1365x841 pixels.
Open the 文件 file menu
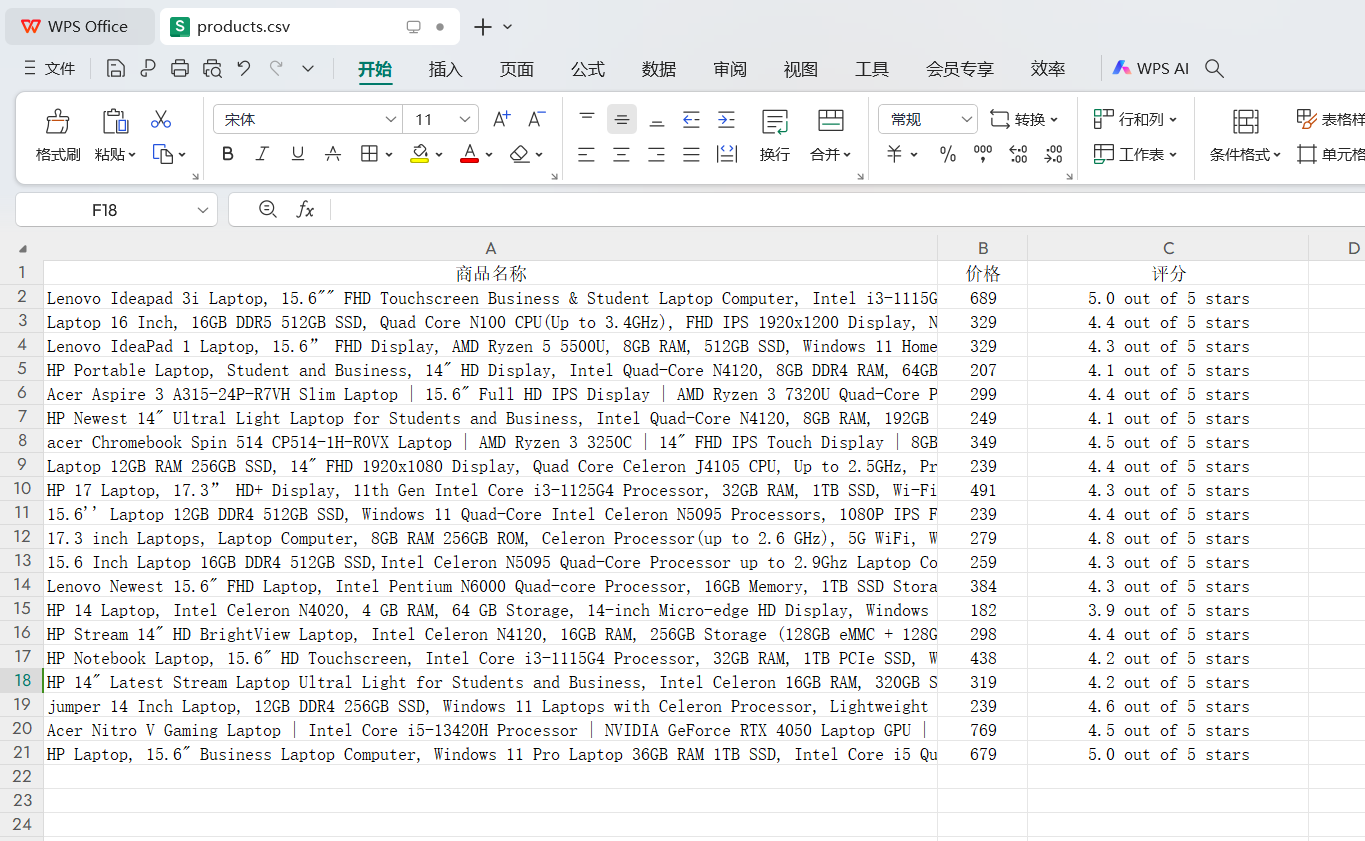(49, 68)
